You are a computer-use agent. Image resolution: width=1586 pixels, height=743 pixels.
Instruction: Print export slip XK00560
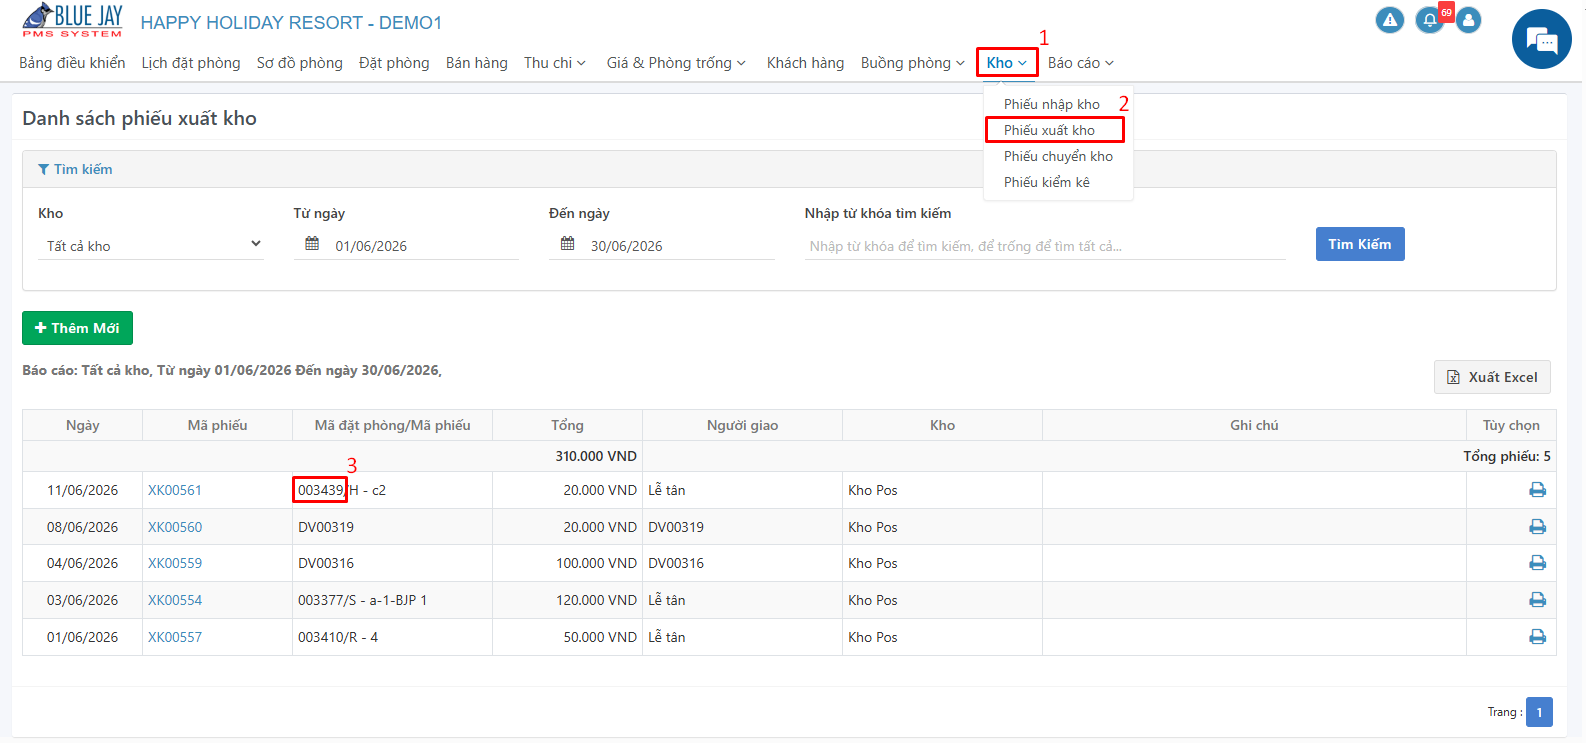[x=1537, y=527]
